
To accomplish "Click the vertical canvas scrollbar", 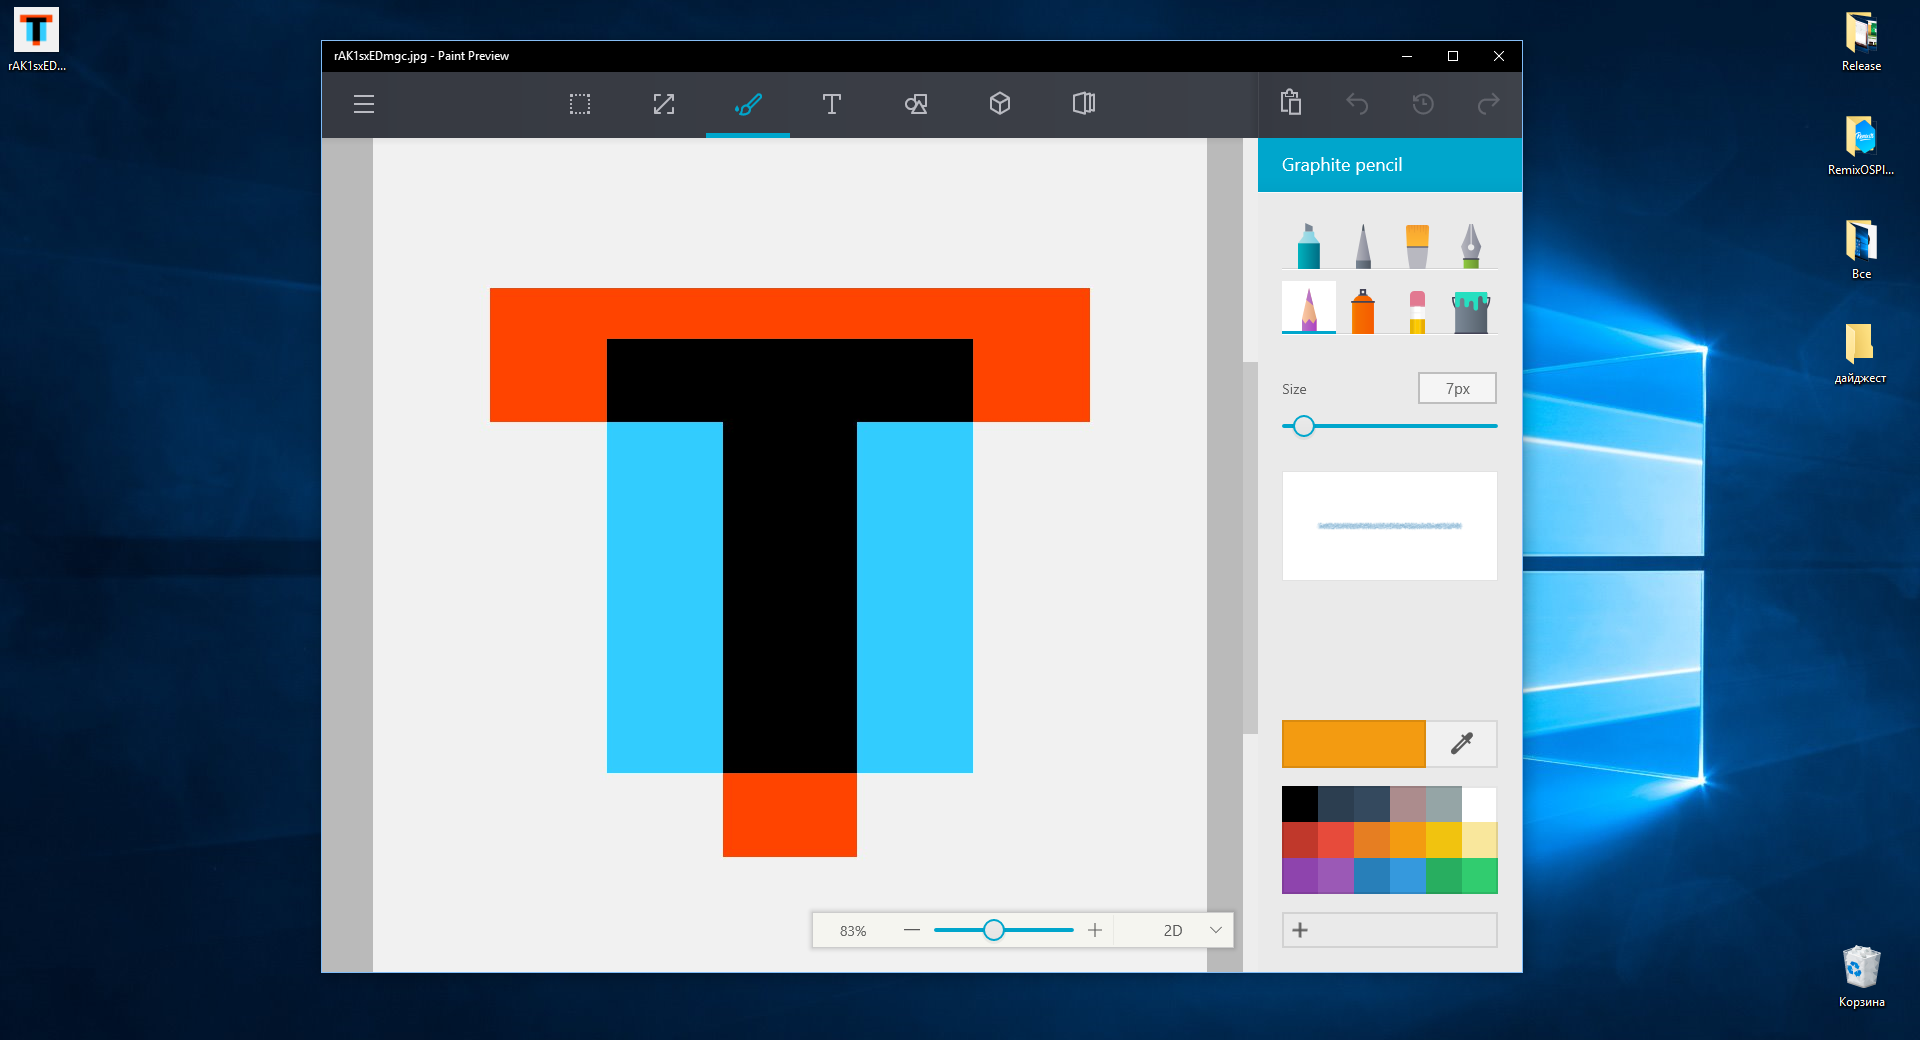I will click(1250, 547).
